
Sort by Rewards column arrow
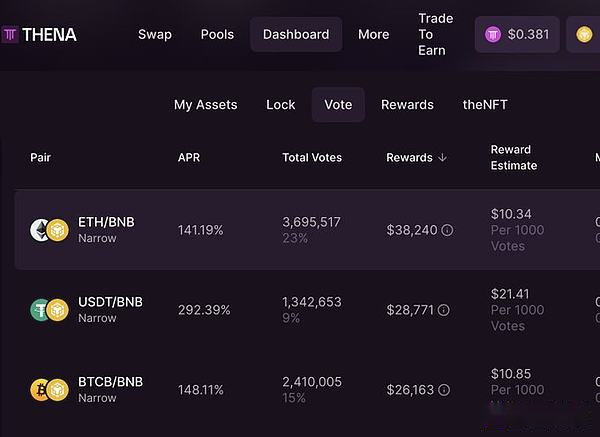(x=442, y=157)
